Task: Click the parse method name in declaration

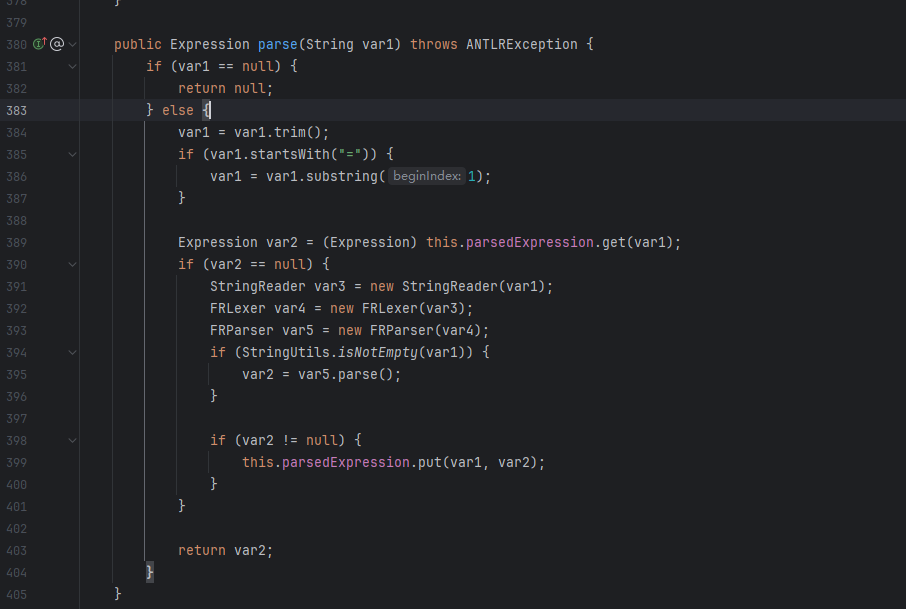Action: tap(277, 44)
